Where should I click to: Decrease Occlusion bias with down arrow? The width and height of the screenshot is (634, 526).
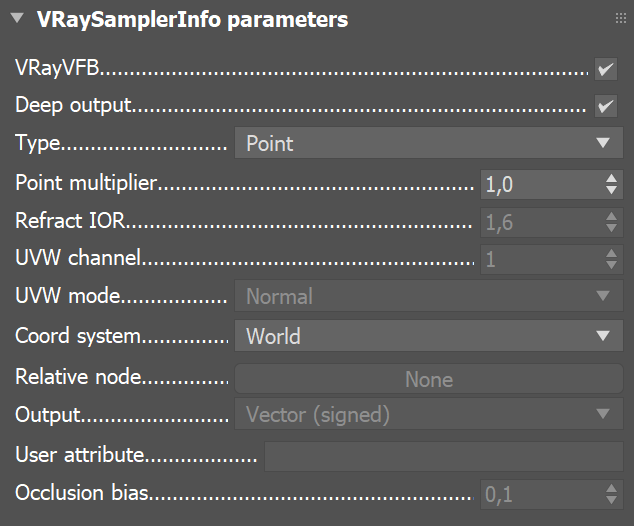(x=611, y=500)
